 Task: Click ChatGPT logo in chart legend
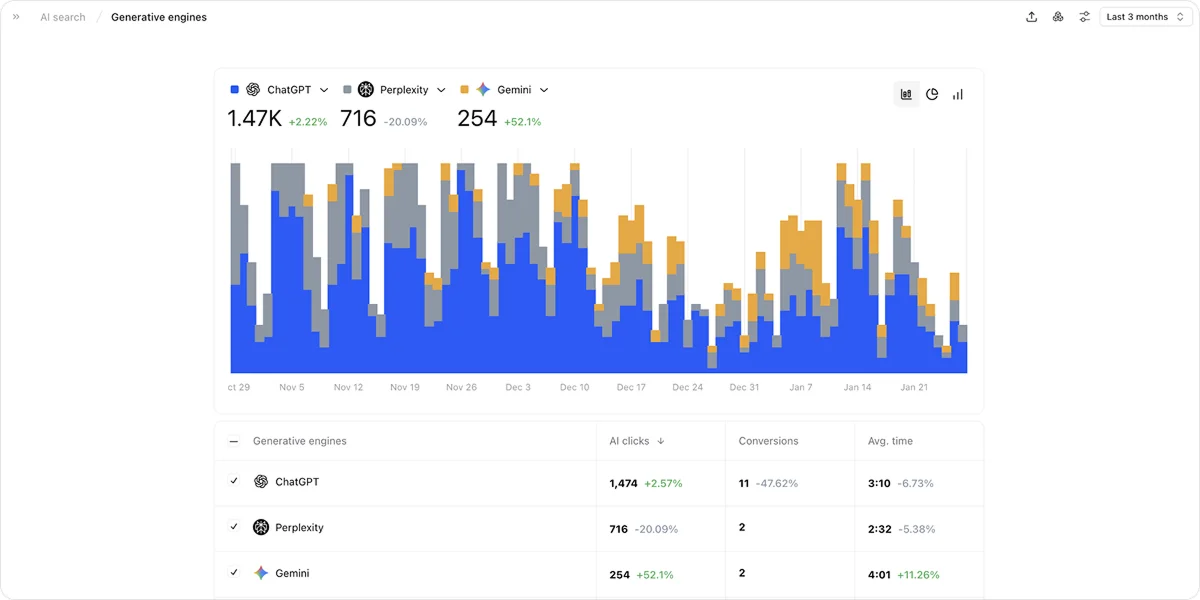253,90
